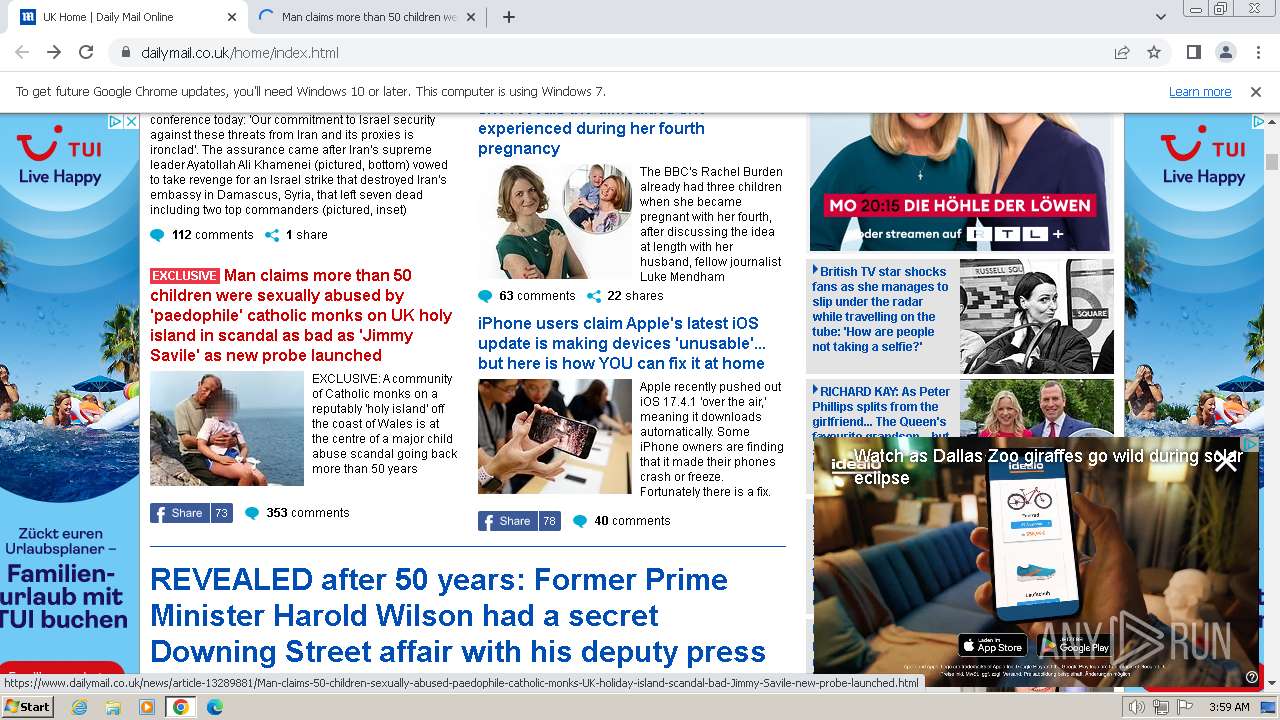Expand tab search dropdown arrow
Viewport: 1280px width, 720px height.
1160,17
